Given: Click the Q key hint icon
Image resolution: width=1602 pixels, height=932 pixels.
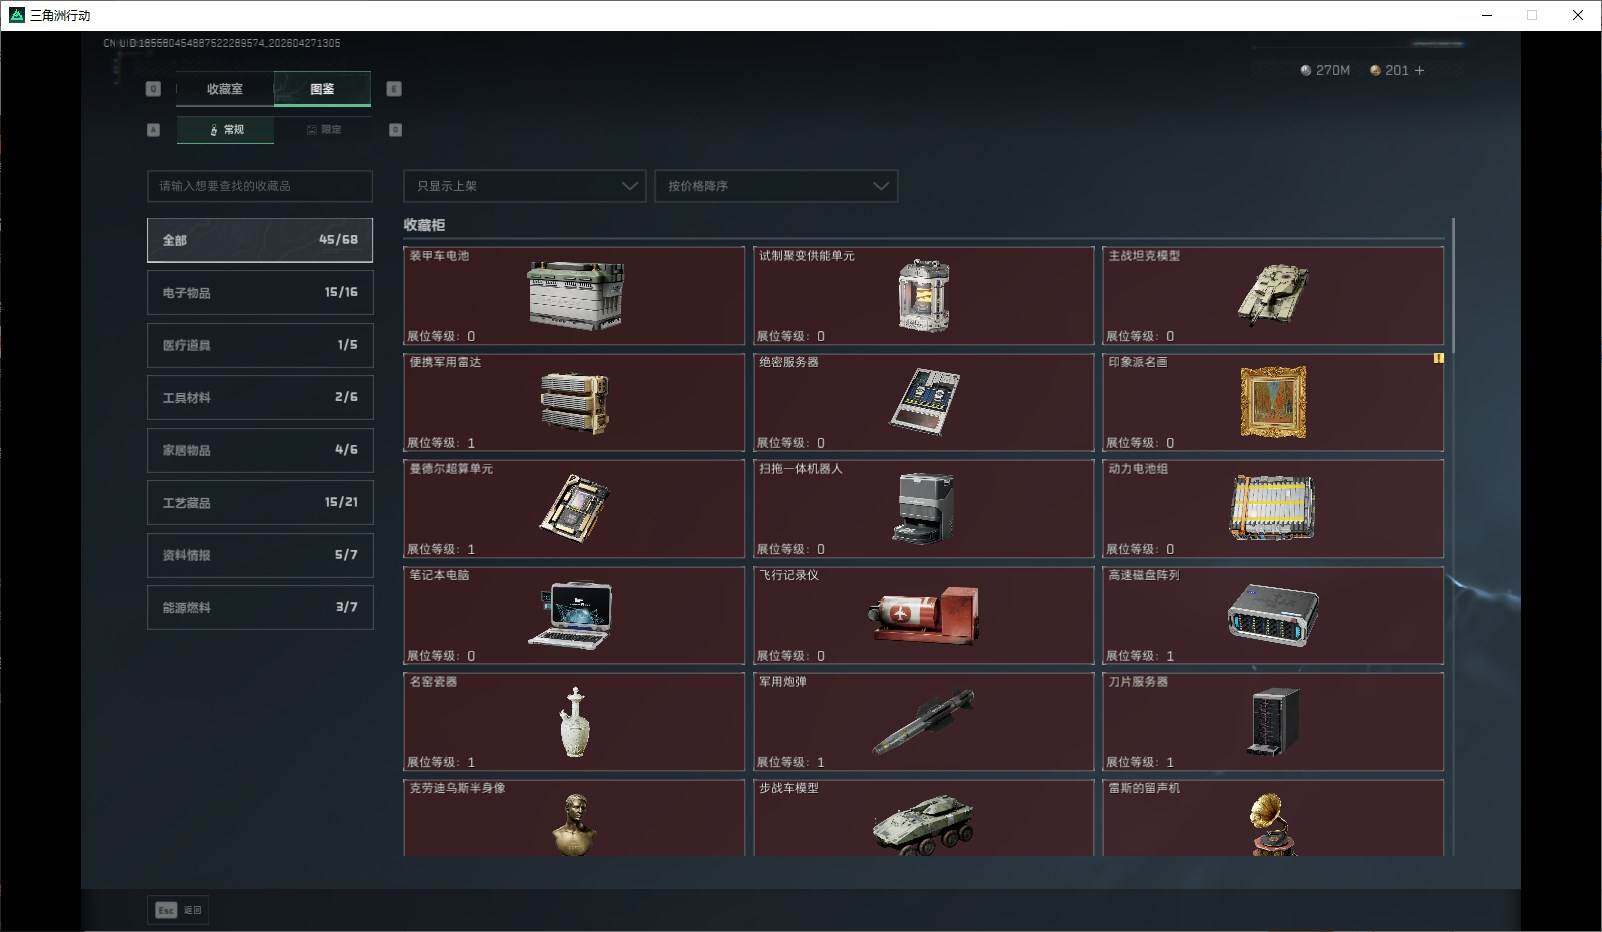Looking at the screenshot, I should click(x=153, y=89).
